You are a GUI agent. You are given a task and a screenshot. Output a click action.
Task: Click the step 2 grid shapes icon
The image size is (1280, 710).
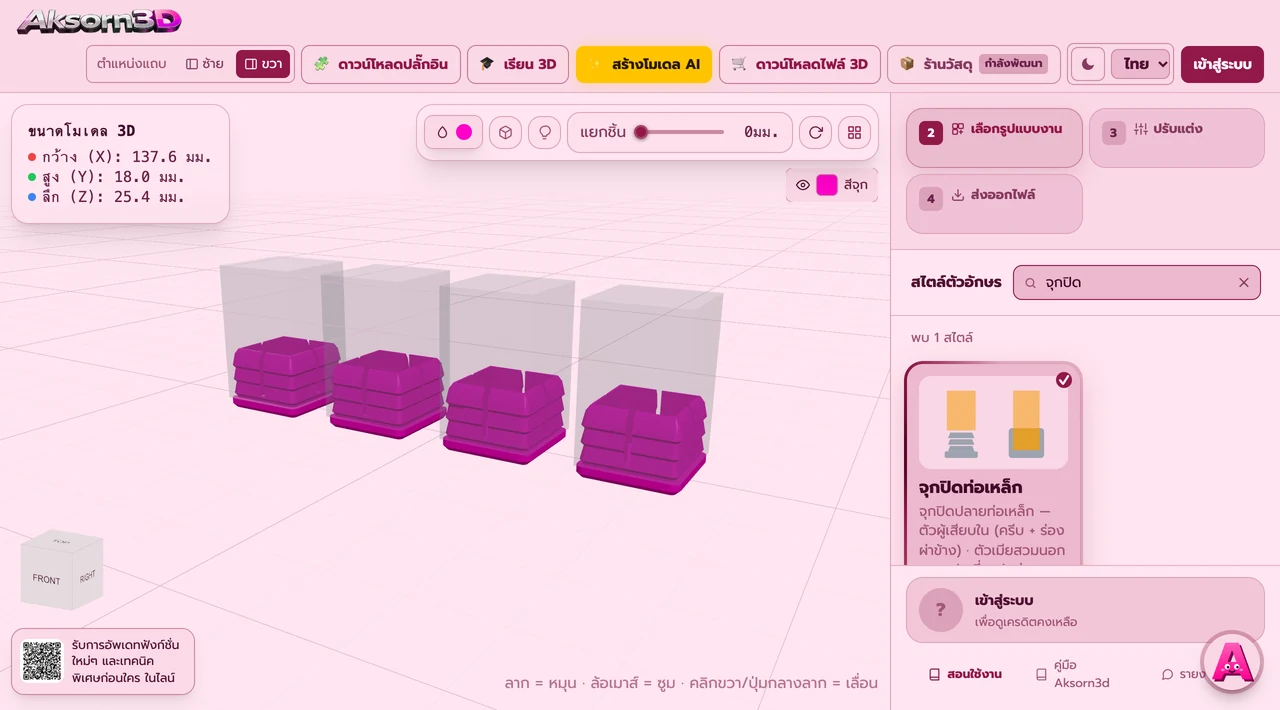tap(958, 129)
